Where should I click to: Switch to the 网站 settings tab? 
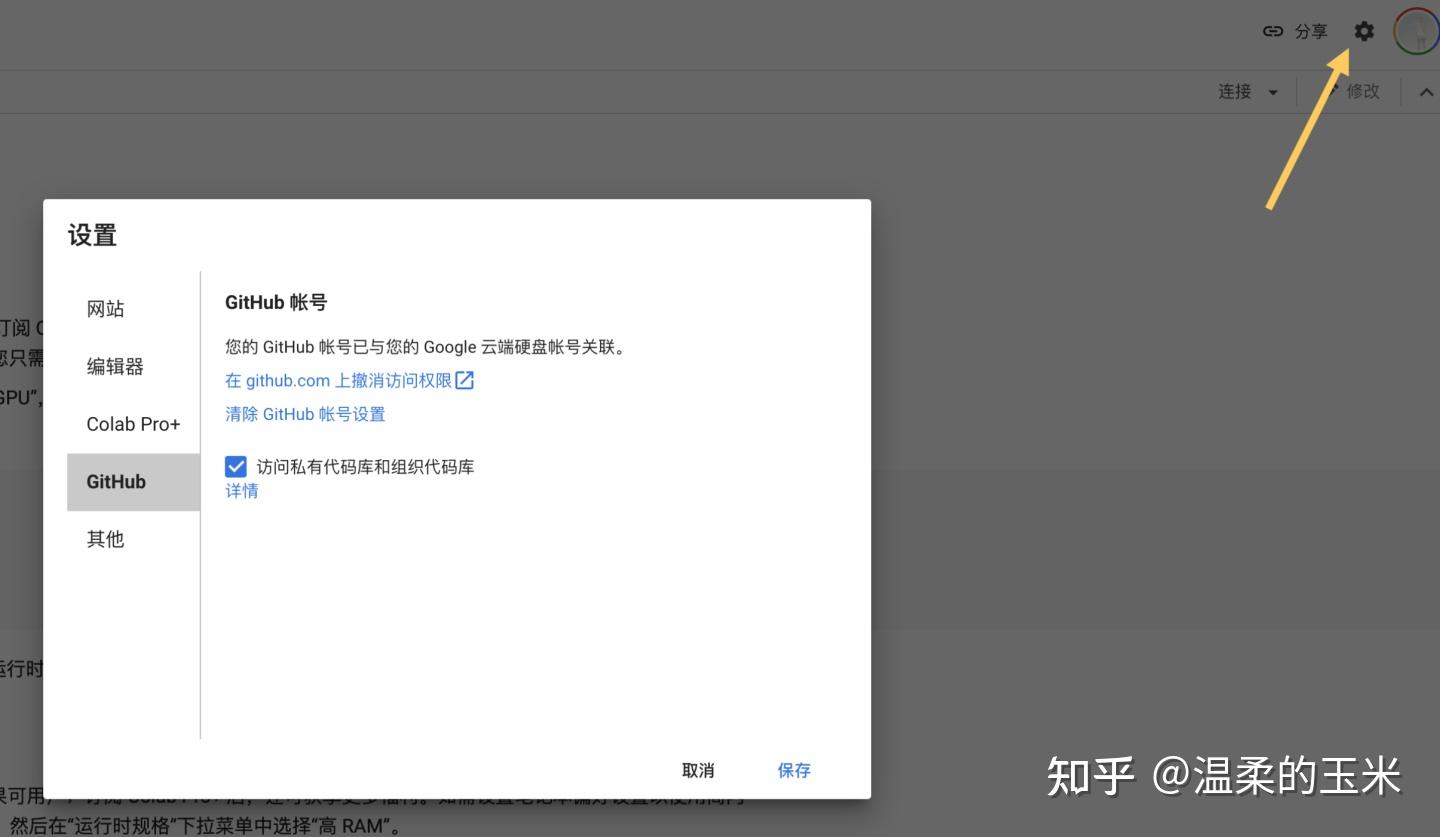coord(105,308)
